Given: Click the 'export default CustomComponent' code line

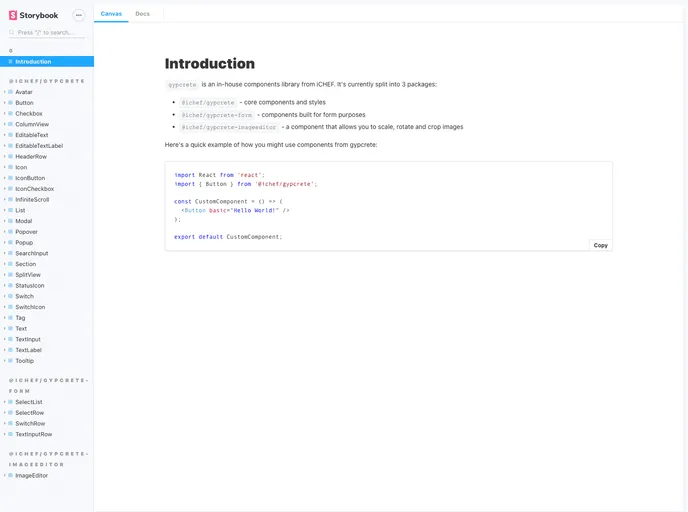Looking at the screenshot, I should 228,237.
